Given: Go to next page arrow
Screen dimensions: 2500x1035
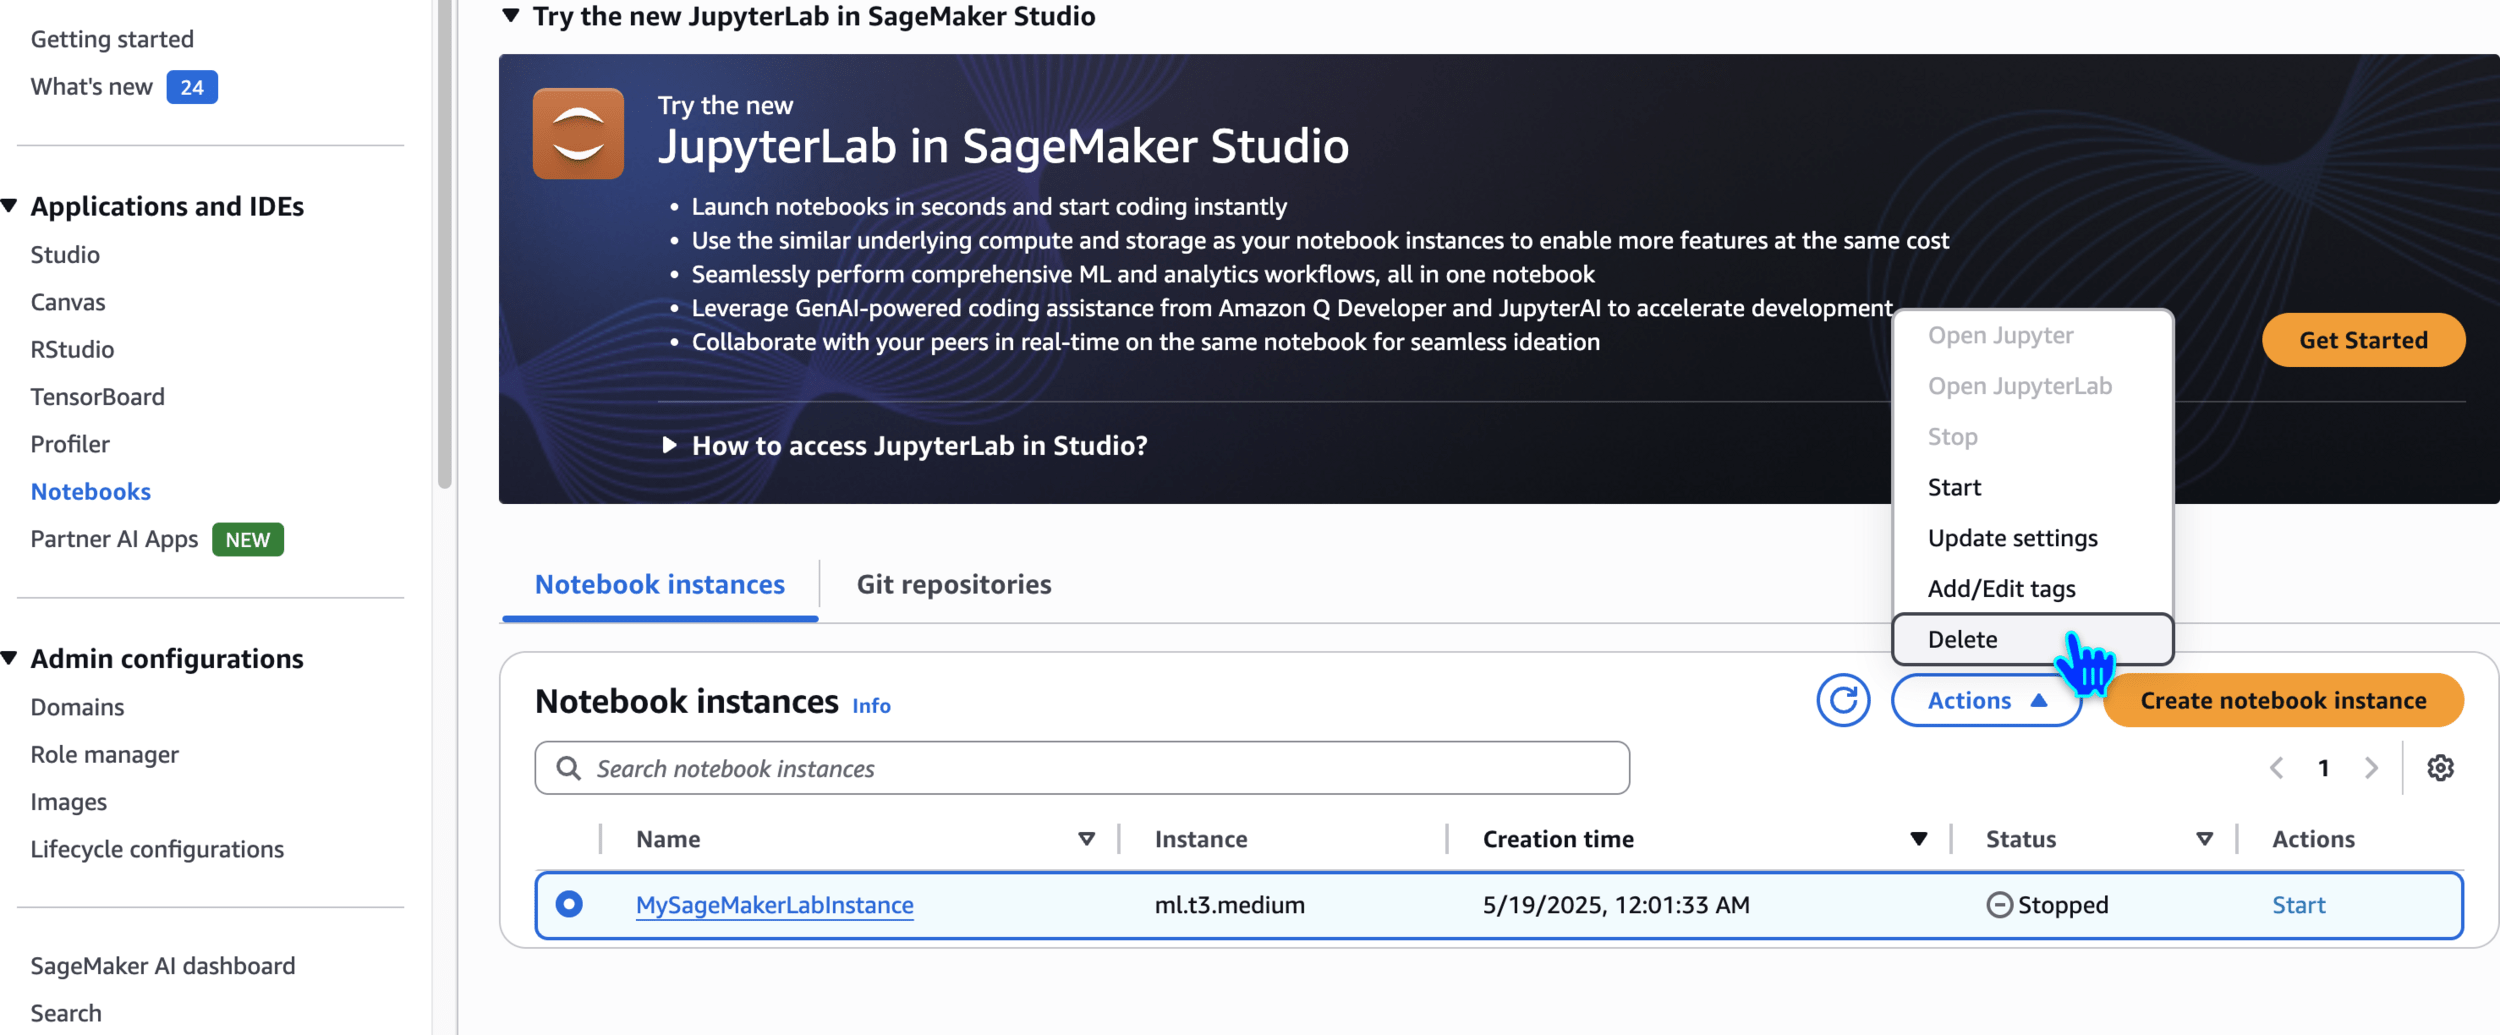Looking at the screenshot, I should click(x=2370, y=767).
